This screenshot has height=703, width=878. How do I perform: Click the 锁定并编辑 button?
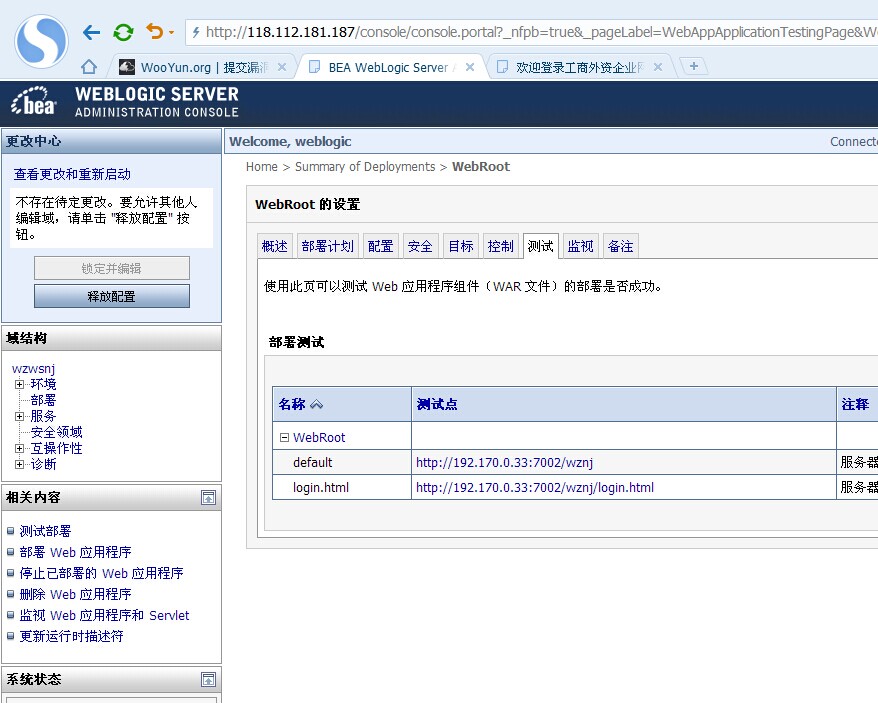pos(112,268)
